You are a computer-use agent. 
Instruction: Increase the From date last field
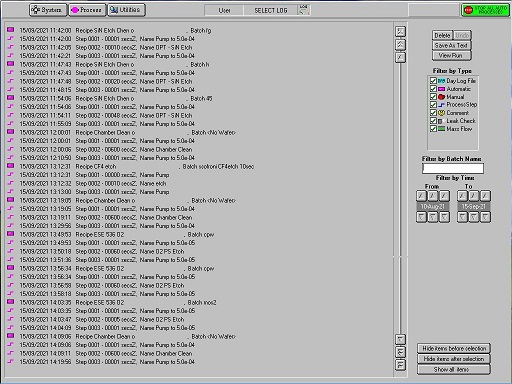pyautogui.click(x=444, y=196)
